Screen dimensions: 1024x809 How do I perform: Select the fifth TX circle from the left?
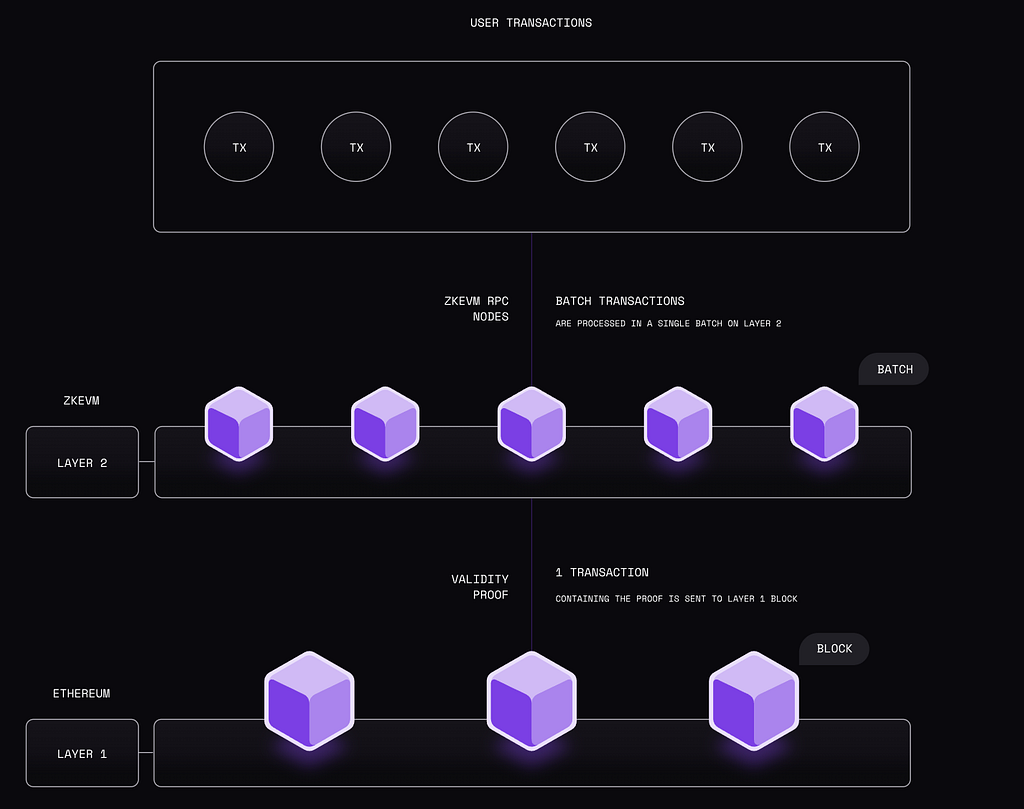707,147
